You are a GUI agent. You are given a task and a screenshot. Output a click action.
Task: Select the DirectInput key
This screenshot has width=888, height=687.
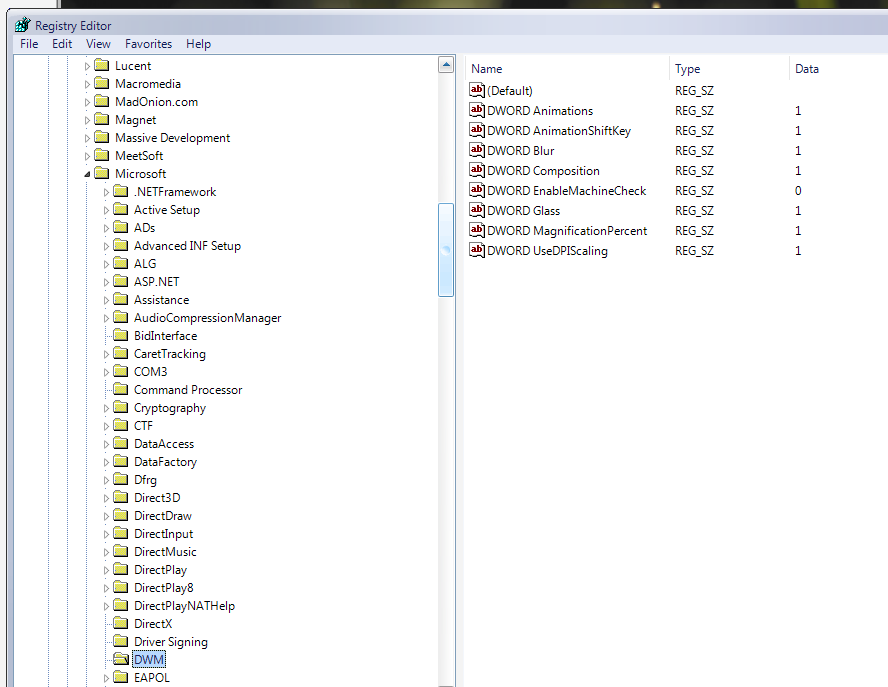click(163, 534)
